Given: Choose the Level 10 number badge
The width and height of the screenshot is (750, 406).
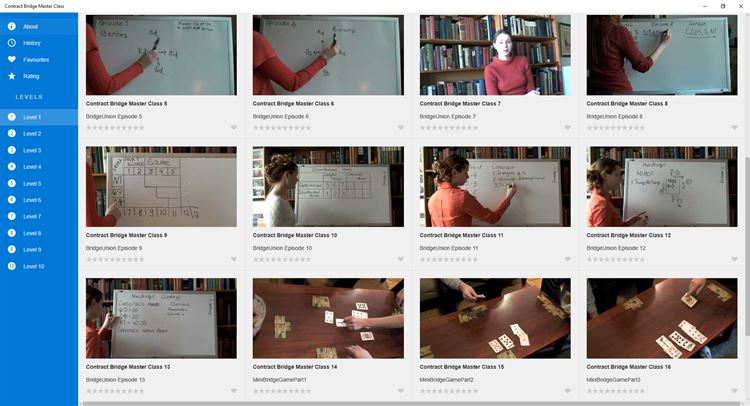Looking at the screenshot, I should (11, 266).
